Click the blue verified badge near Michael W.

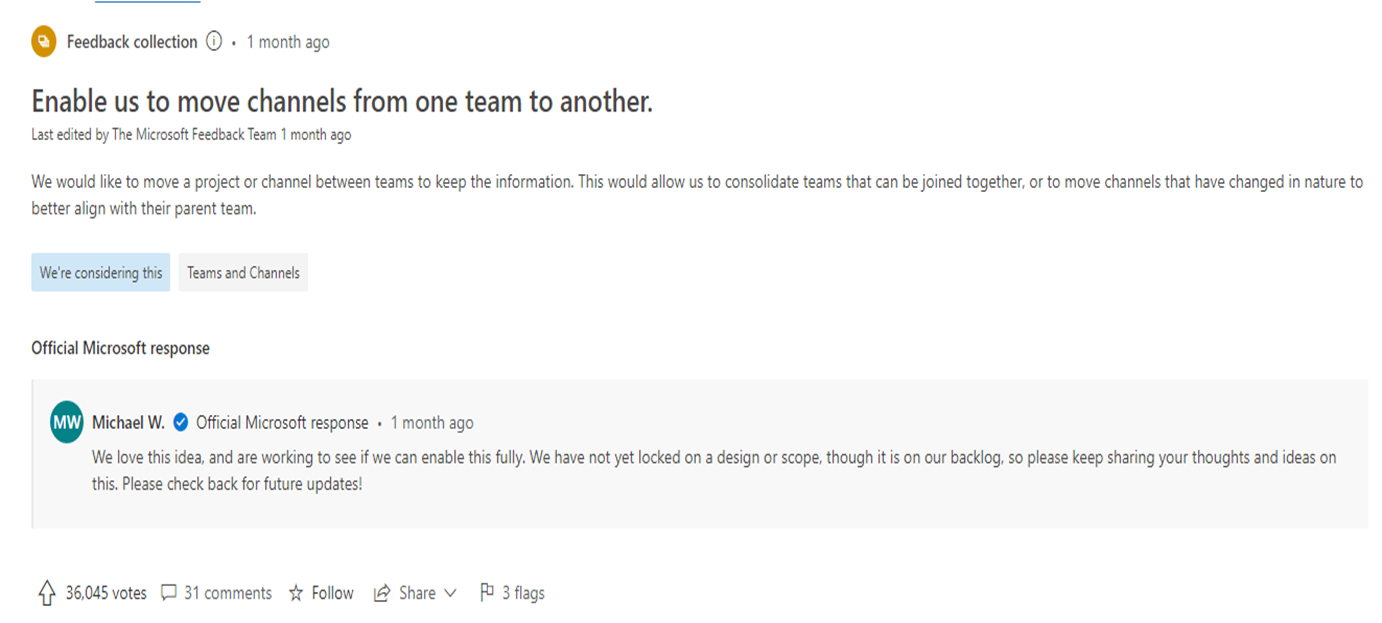click(x=181, y=422)
